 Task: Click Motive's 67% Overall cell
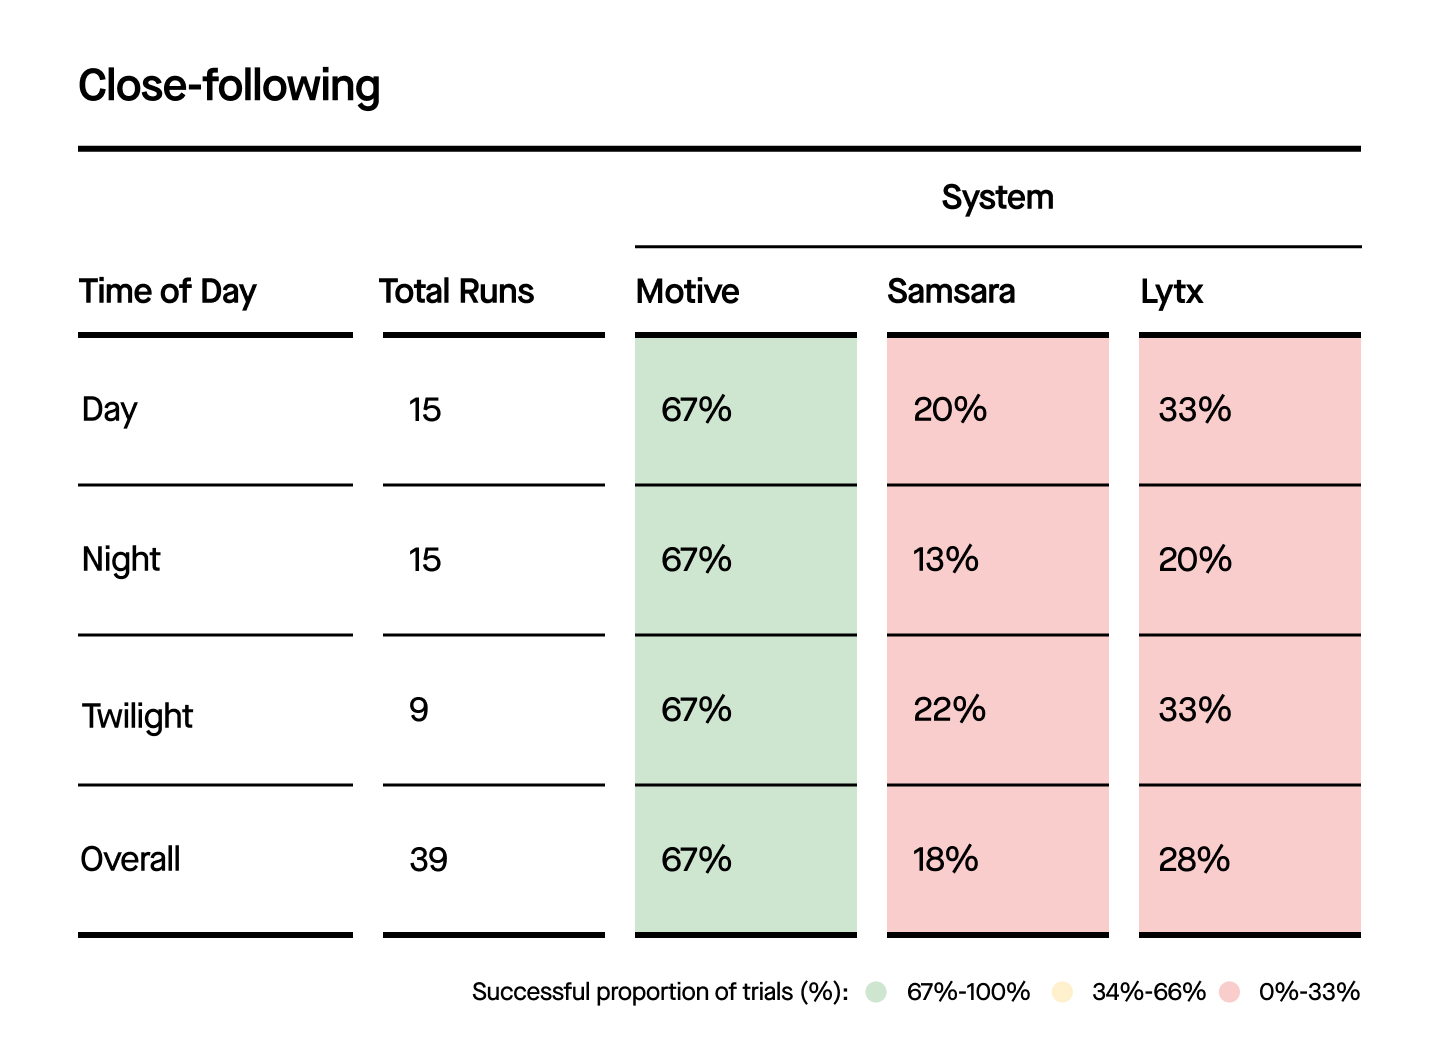pyautogui.click(x=745, y=860)
